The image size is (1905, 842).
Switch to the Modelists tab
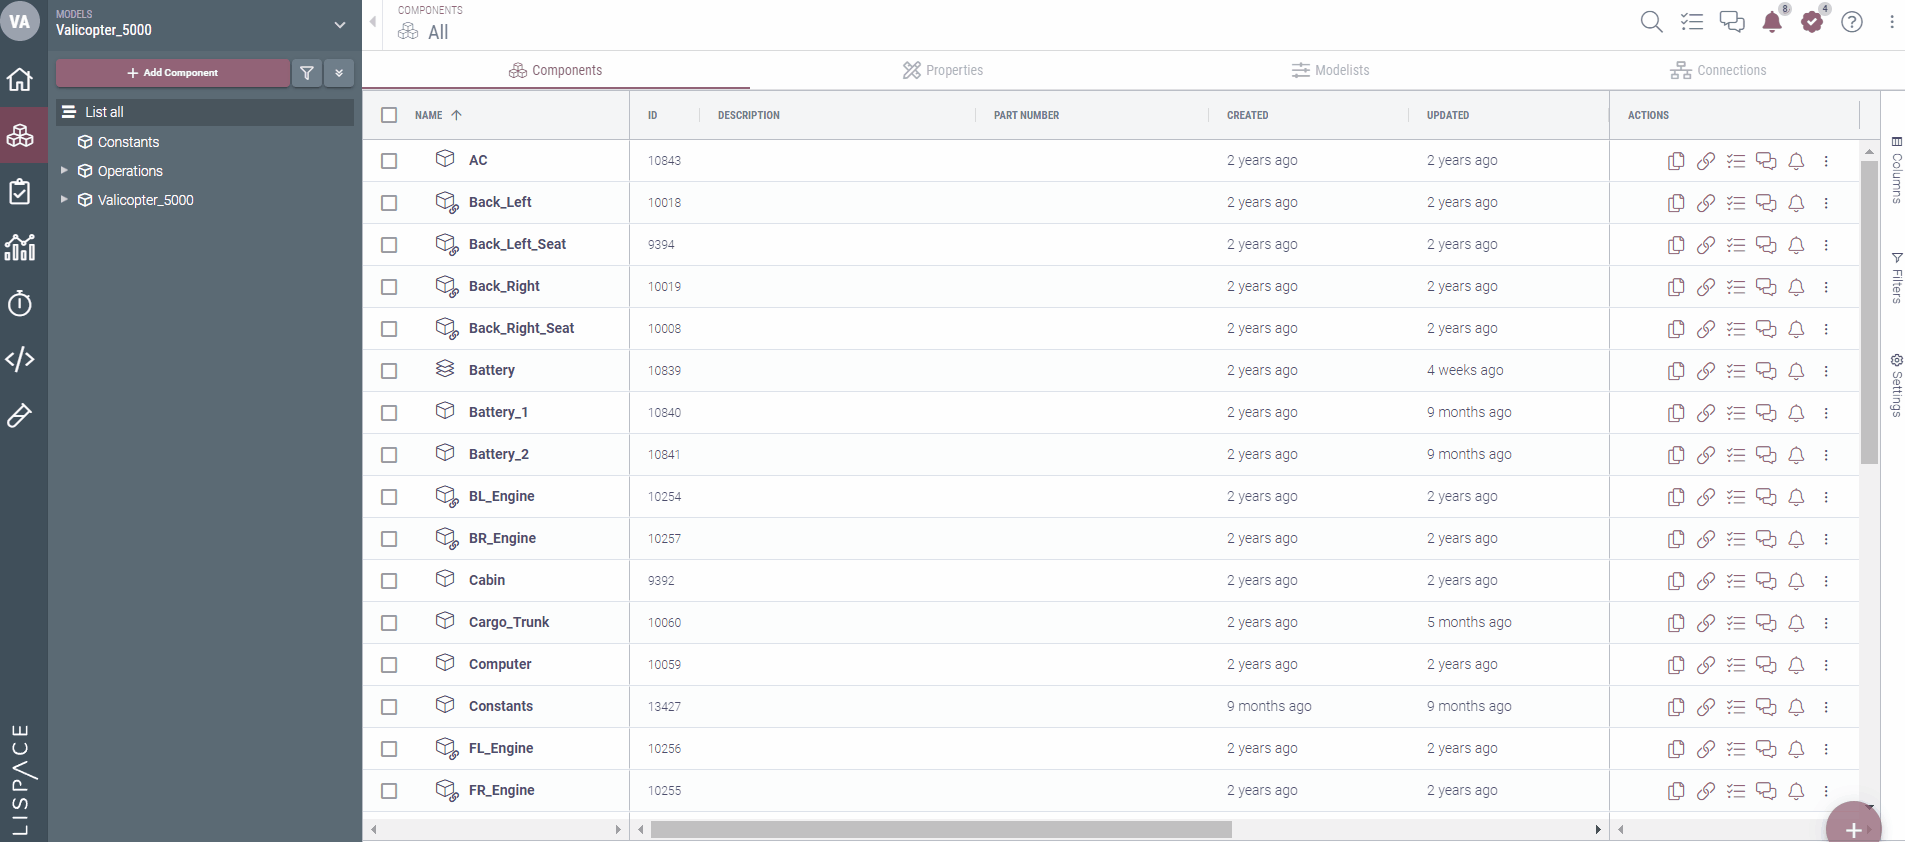1330,70
